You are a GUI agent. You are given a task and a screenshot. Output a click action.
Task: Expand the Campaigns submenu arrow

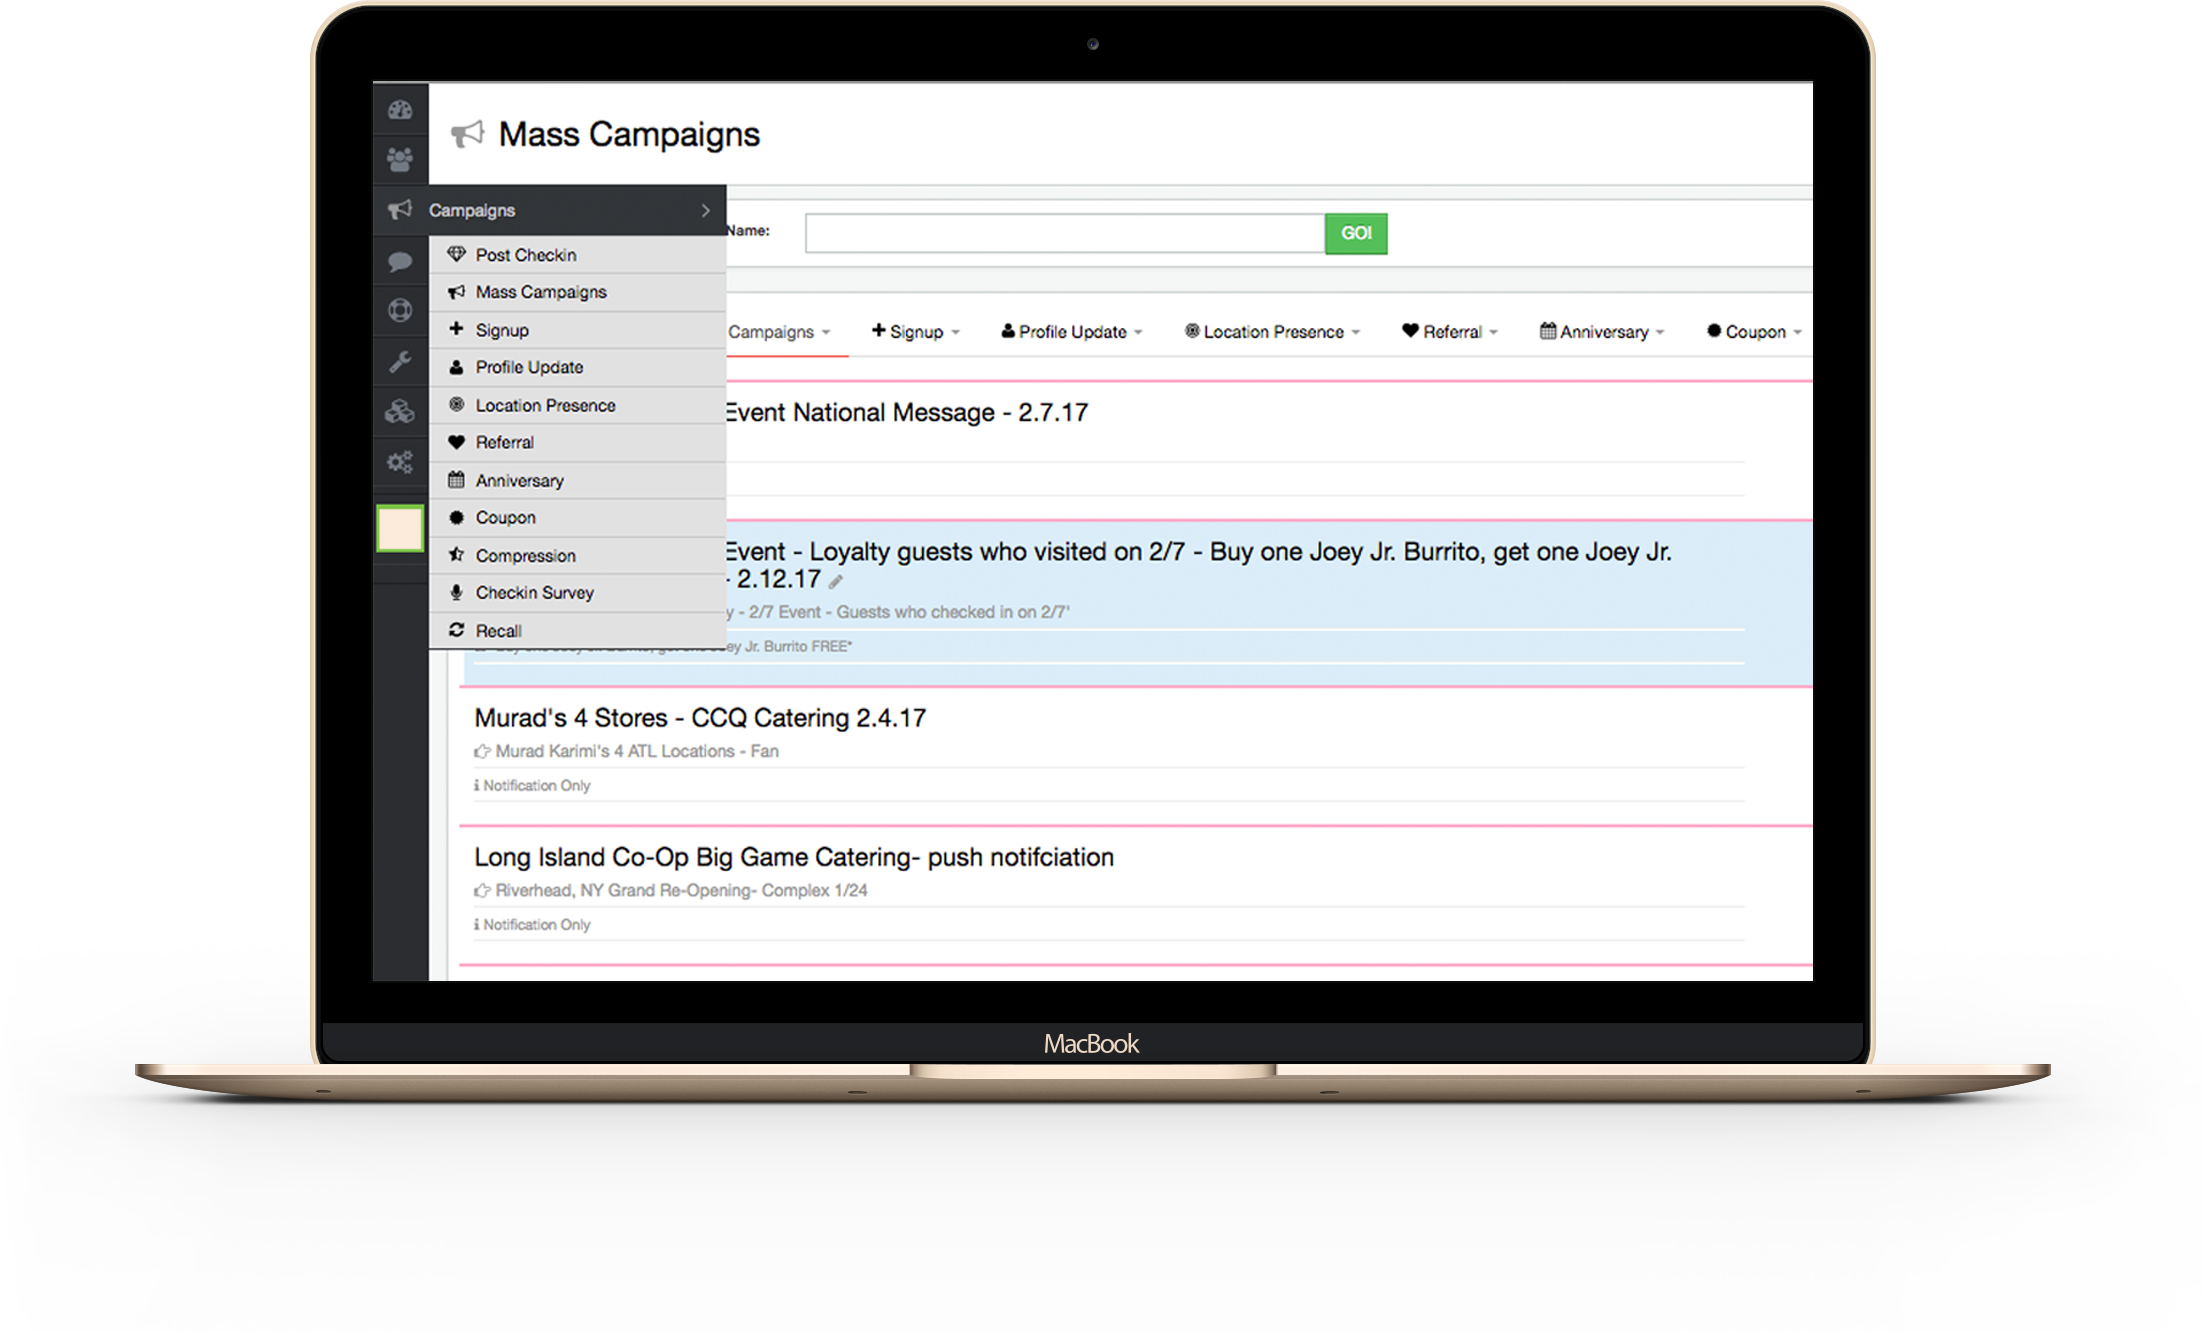(x=706, y=210)
